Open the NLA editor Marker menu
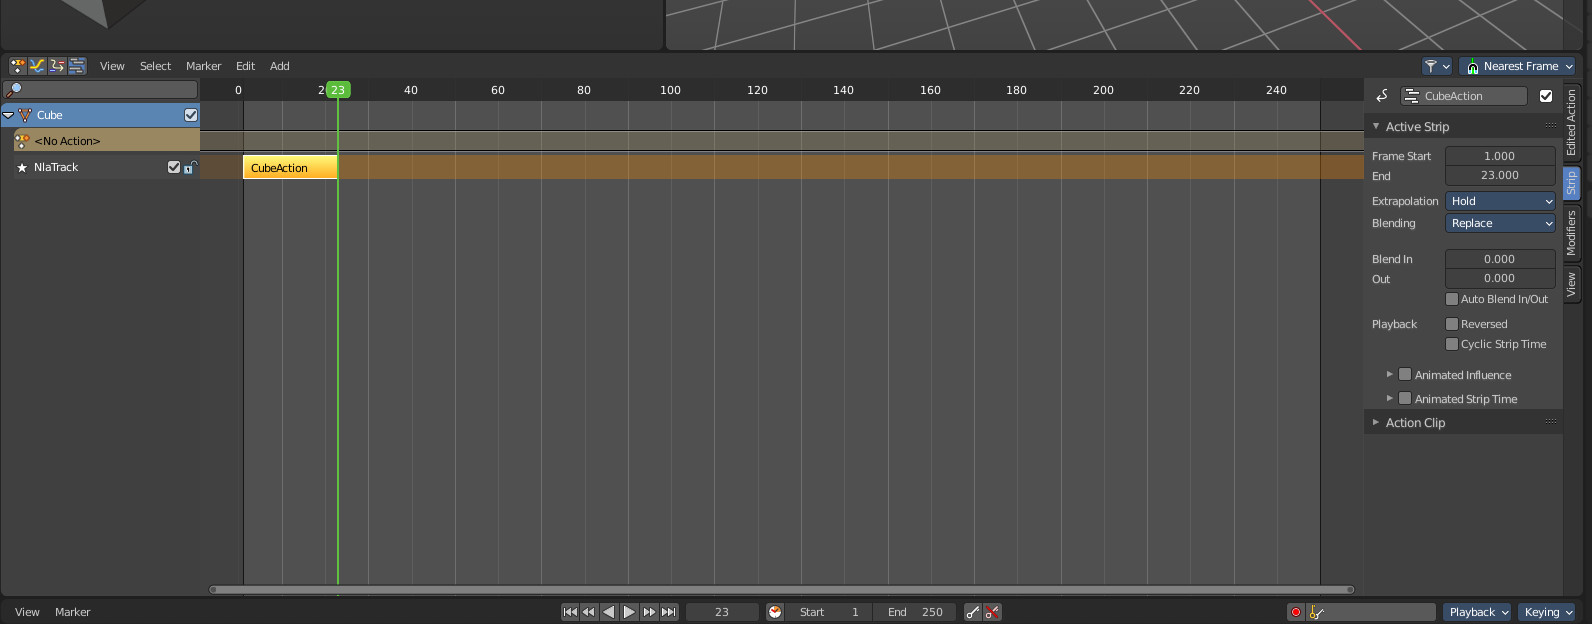The width and height of the screenshot is (1592, 624). pyautogui.click(x=203, y=66)
